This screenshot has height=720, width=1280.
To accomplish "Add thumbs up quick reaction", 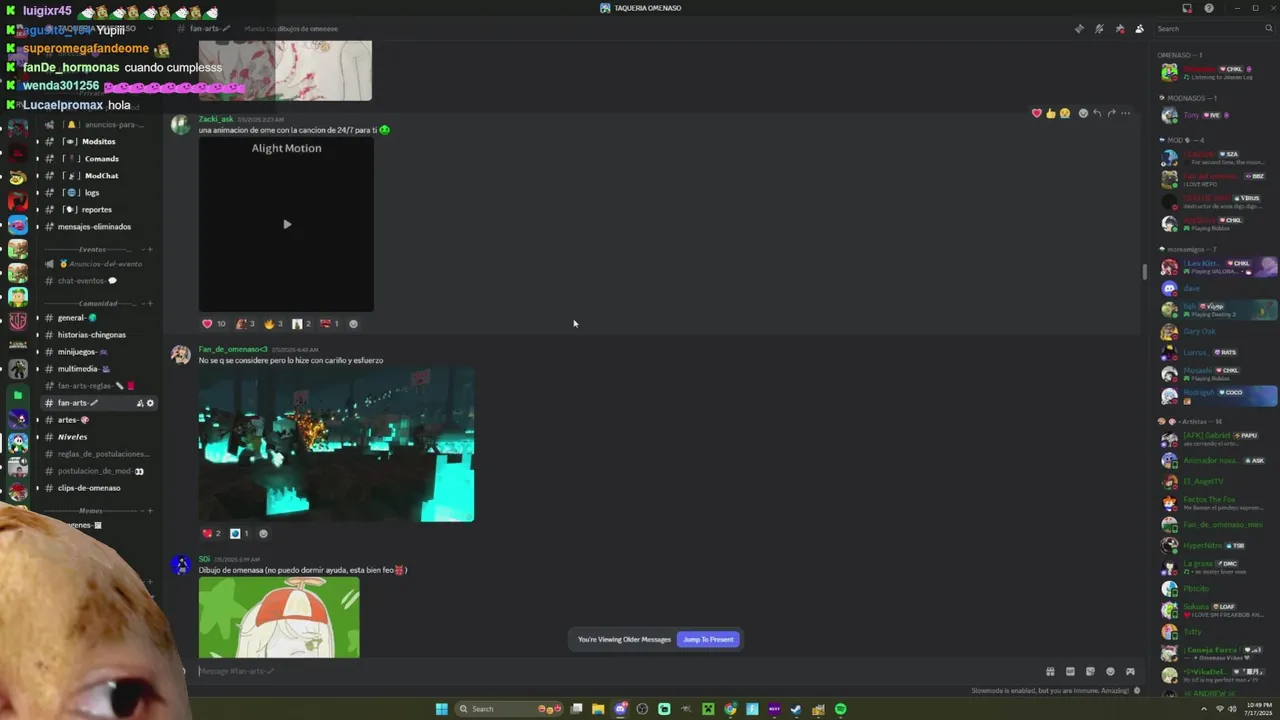I will pyautogui.click(x=1051, y=113).
